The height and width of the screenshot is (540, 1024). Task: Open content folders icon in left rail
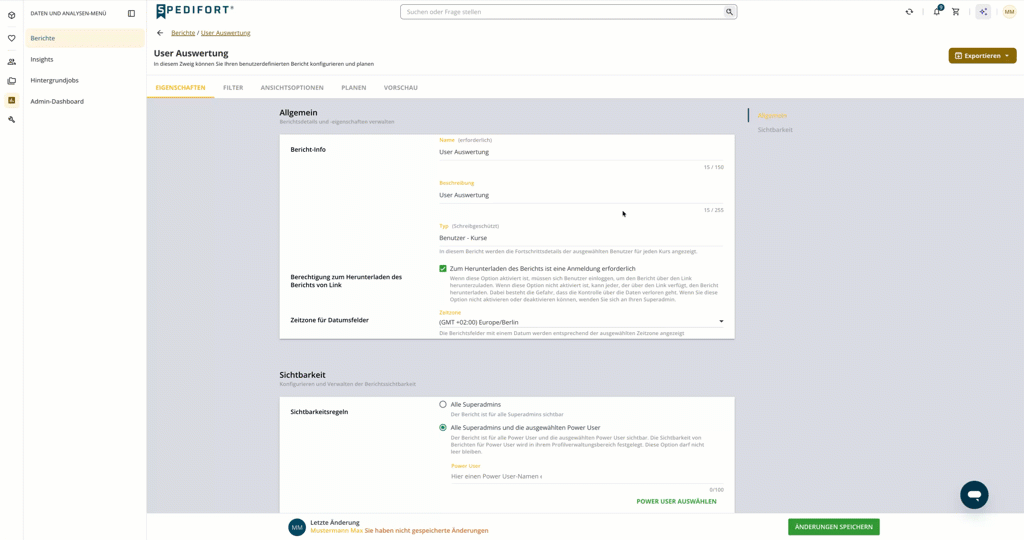[x=11, y=81]
